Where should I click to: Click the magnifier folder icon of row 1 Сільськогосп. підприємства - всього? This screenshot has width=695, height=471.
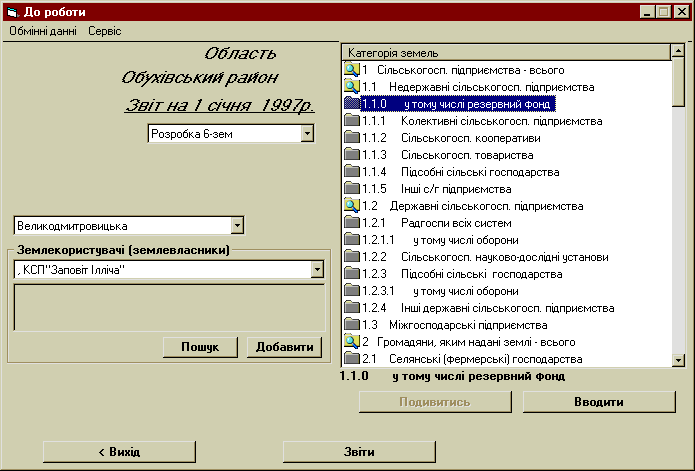click(x=351, y=70)
